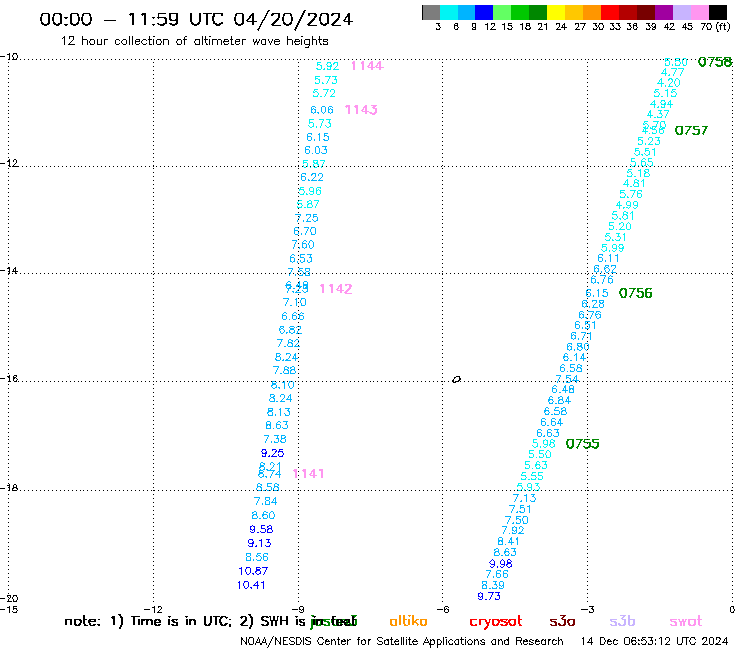
Task: Select the black swatch ending the color scale
Action: [718, 12]
